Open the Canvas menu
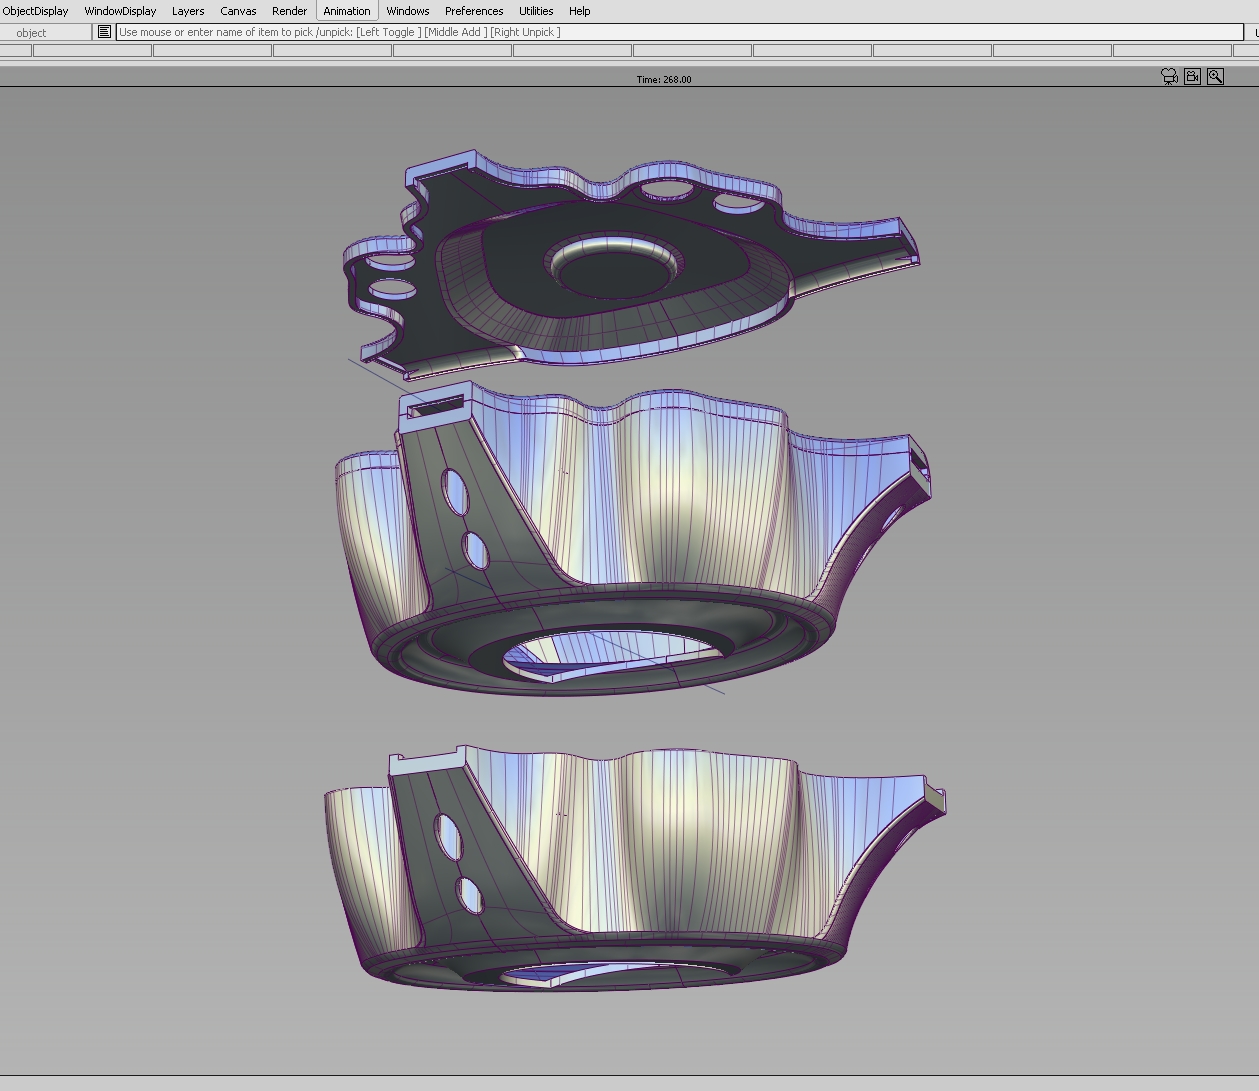1259x1091 pixels. 238,11
